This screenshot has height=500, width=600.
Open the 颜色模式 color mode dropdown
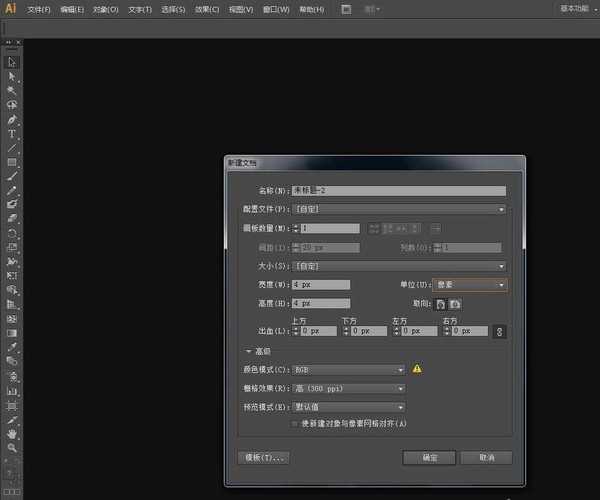click(349, 370)
